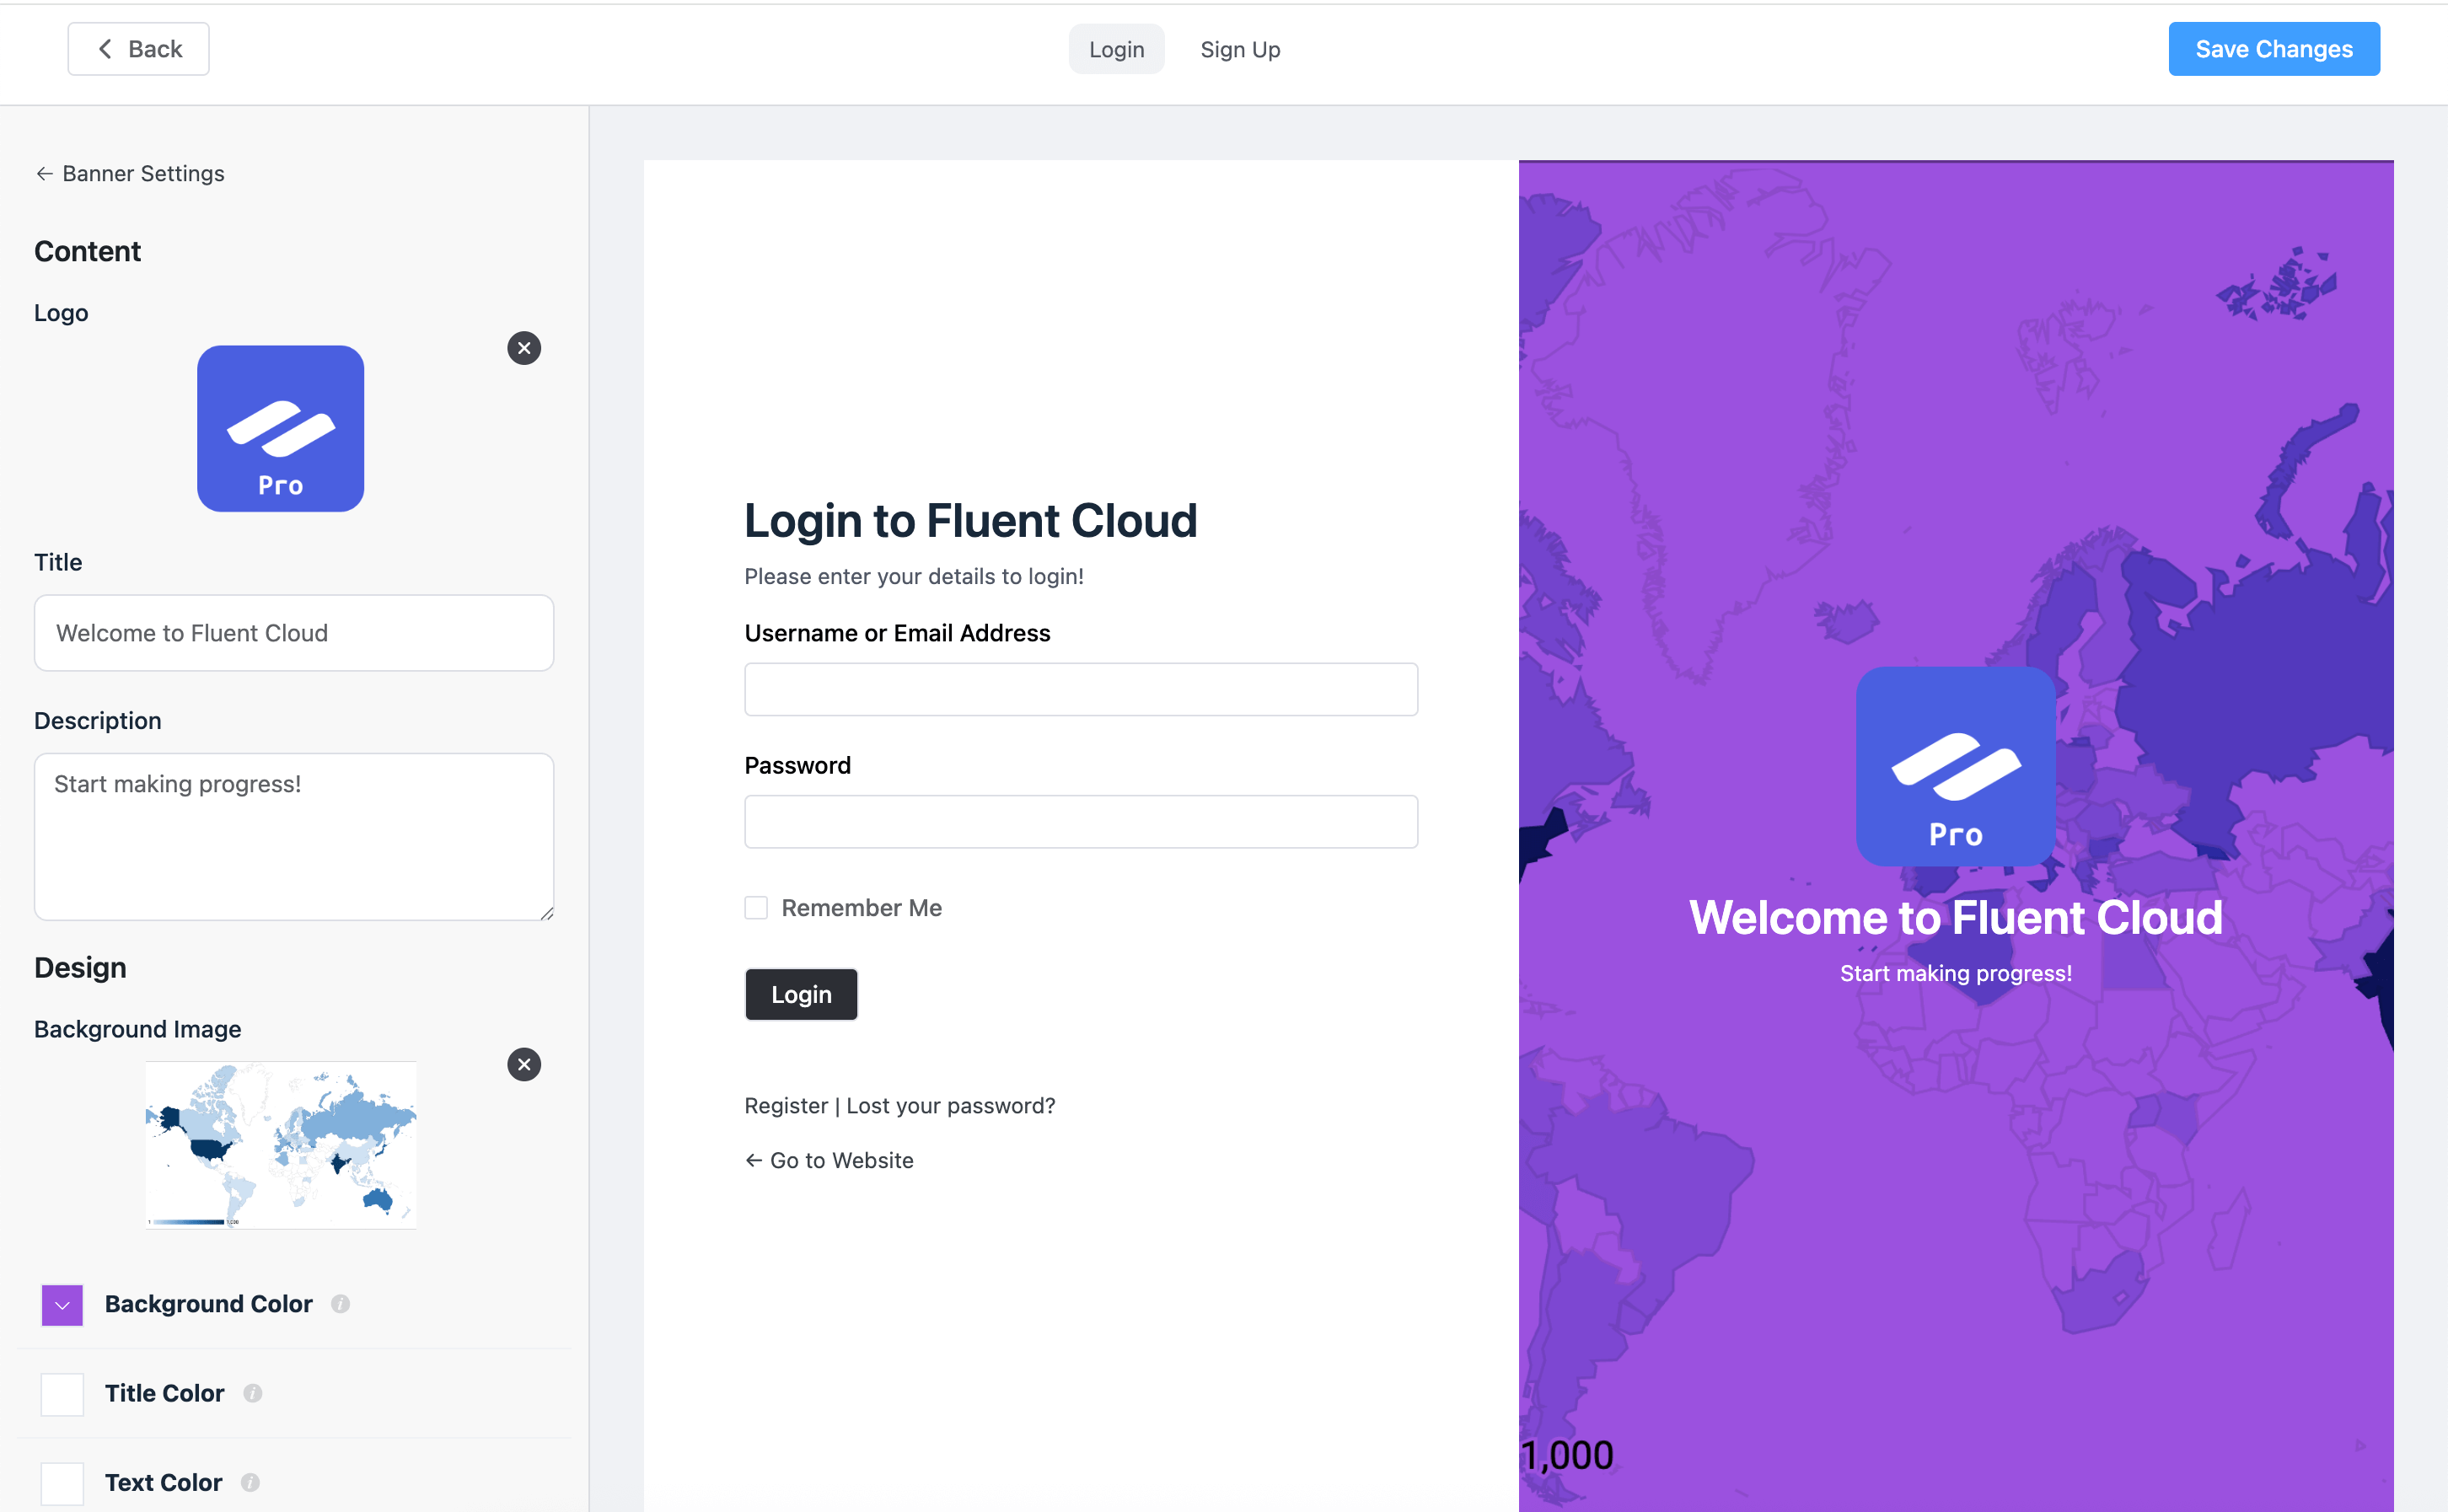This screenshot has width=2448, height=1512.
Task: Click the Pro logo on purple banner
Action: click(1955, 766)
